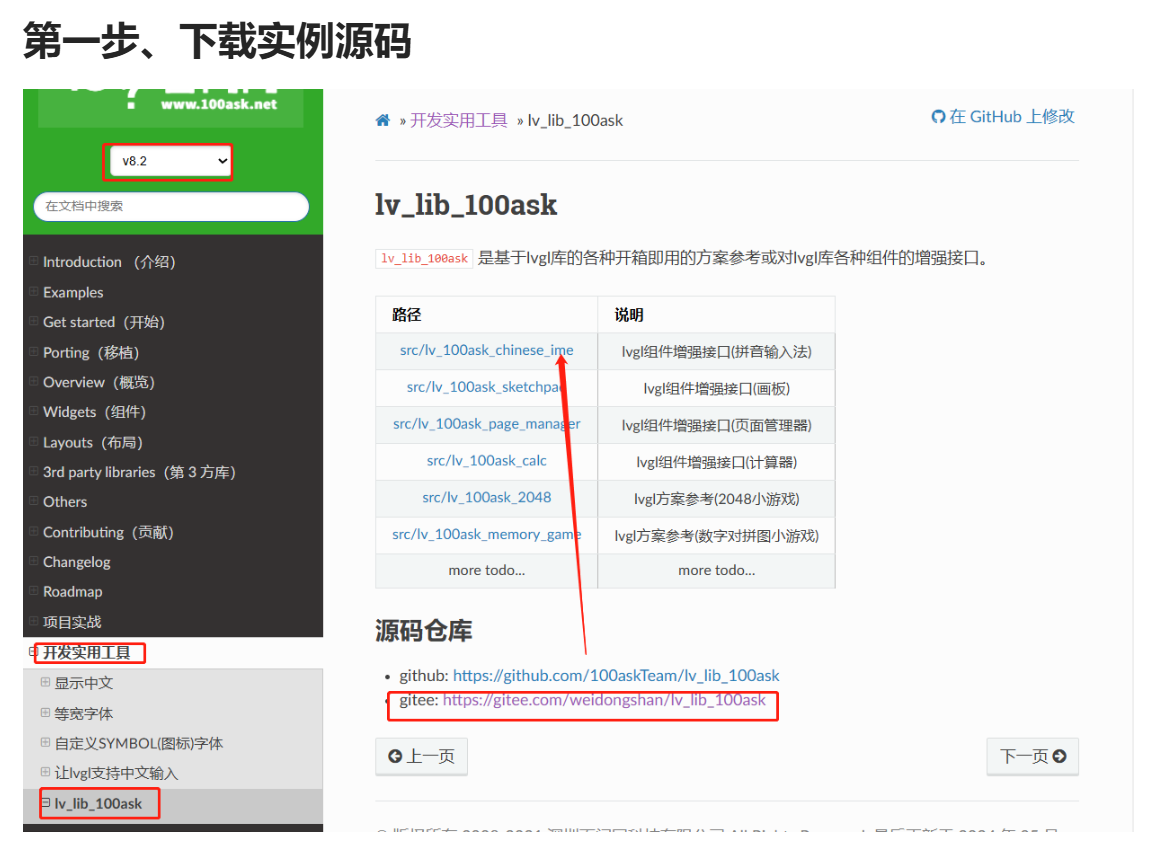1154x861 pixels.
Task: Open src/lv_100ask_2048 link
Action: [x=486, y=497]
